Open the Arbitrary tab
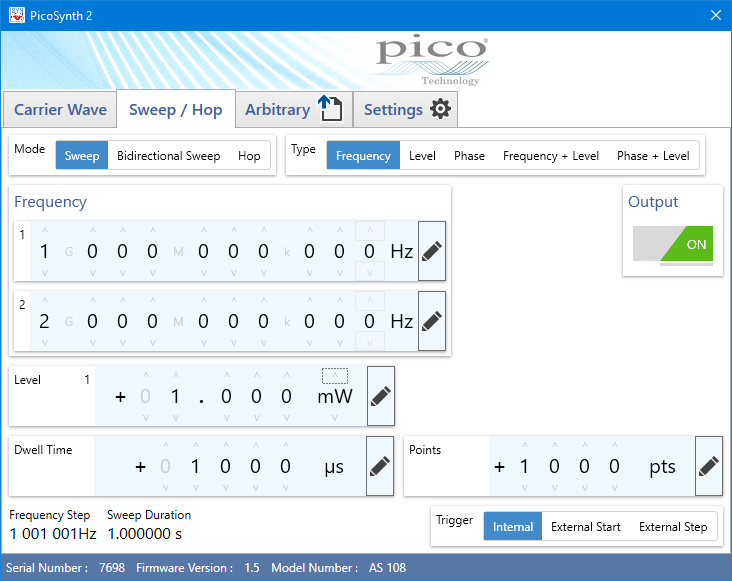Screen dimensions: 732x581 pyautogui.click(x=277, y=110)
